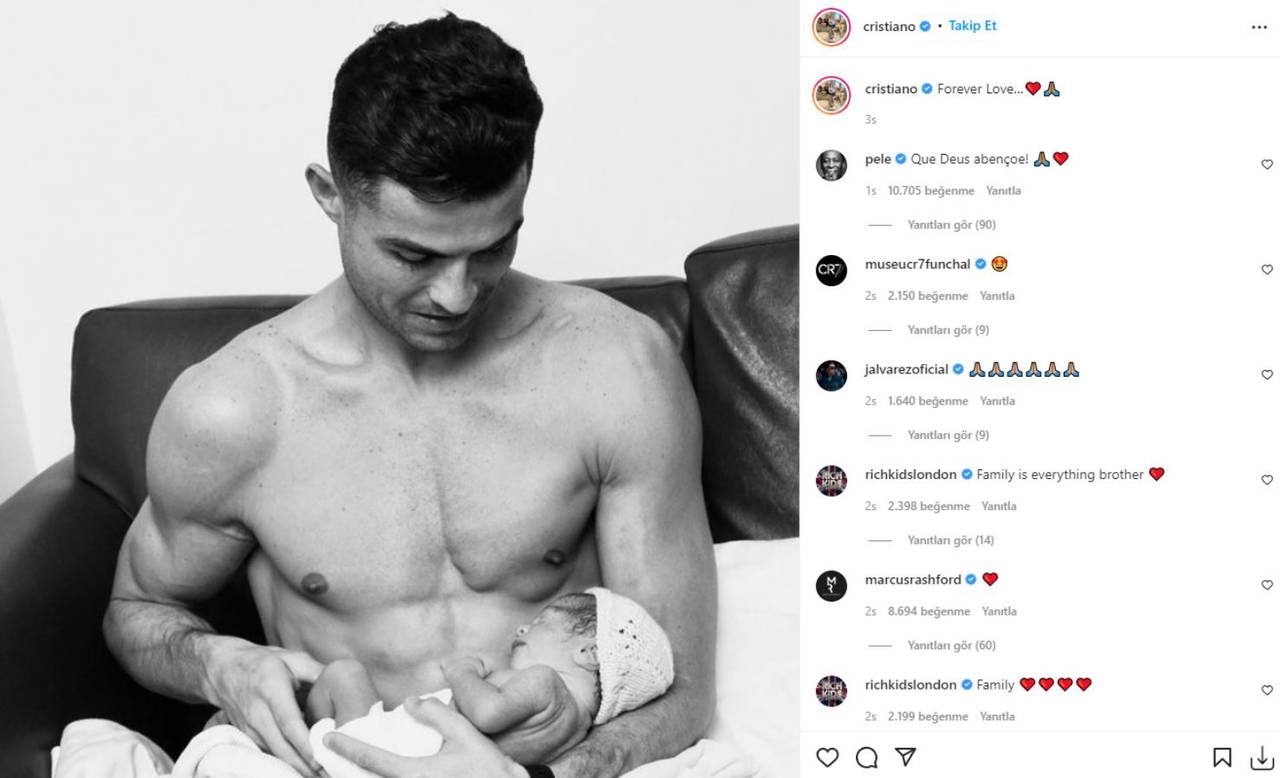Open the jalvarezoficial username link
The width and height of the screenshot is (1280, 778).
click(906, 369)
